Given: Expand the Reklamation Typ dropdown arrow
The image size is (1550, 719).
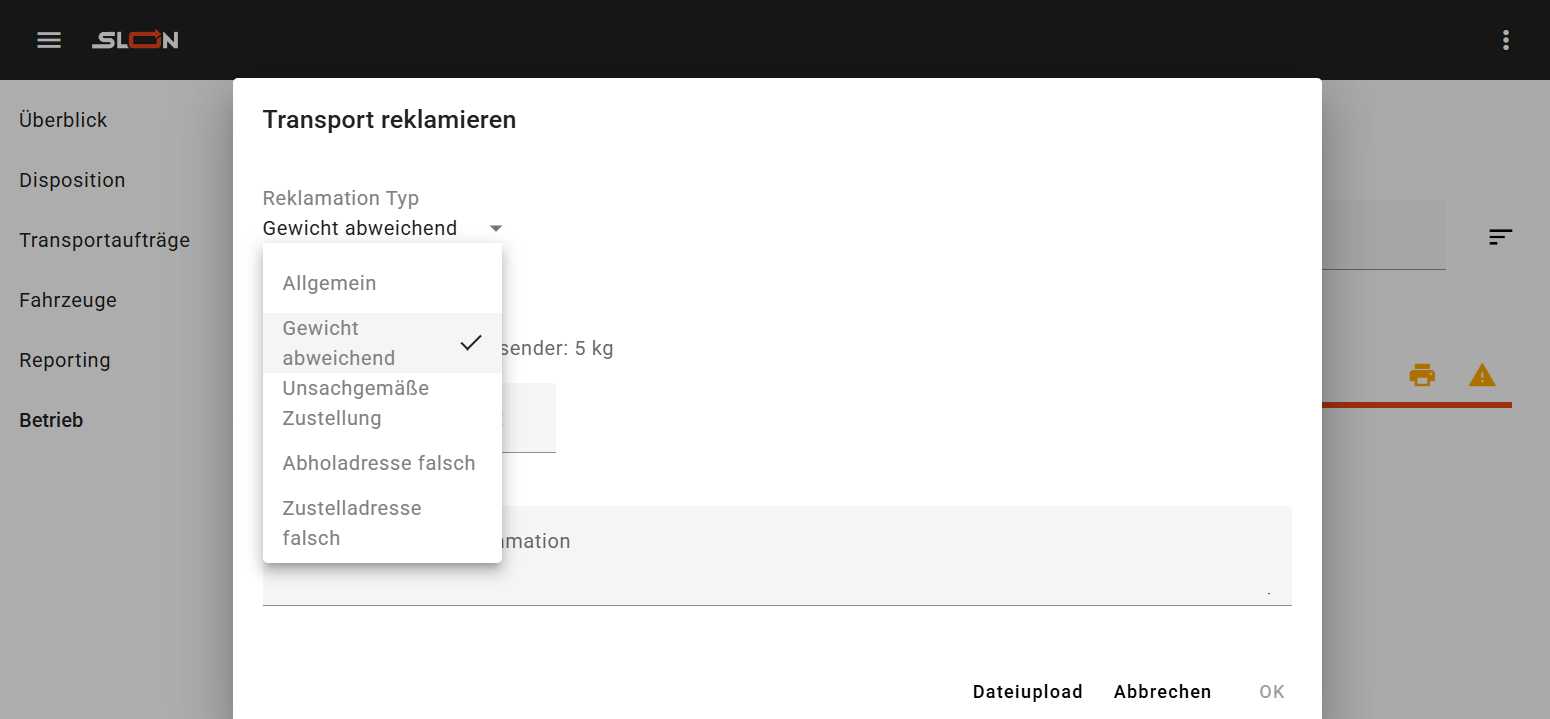Looking at the screenshot, I should (496, 229).
